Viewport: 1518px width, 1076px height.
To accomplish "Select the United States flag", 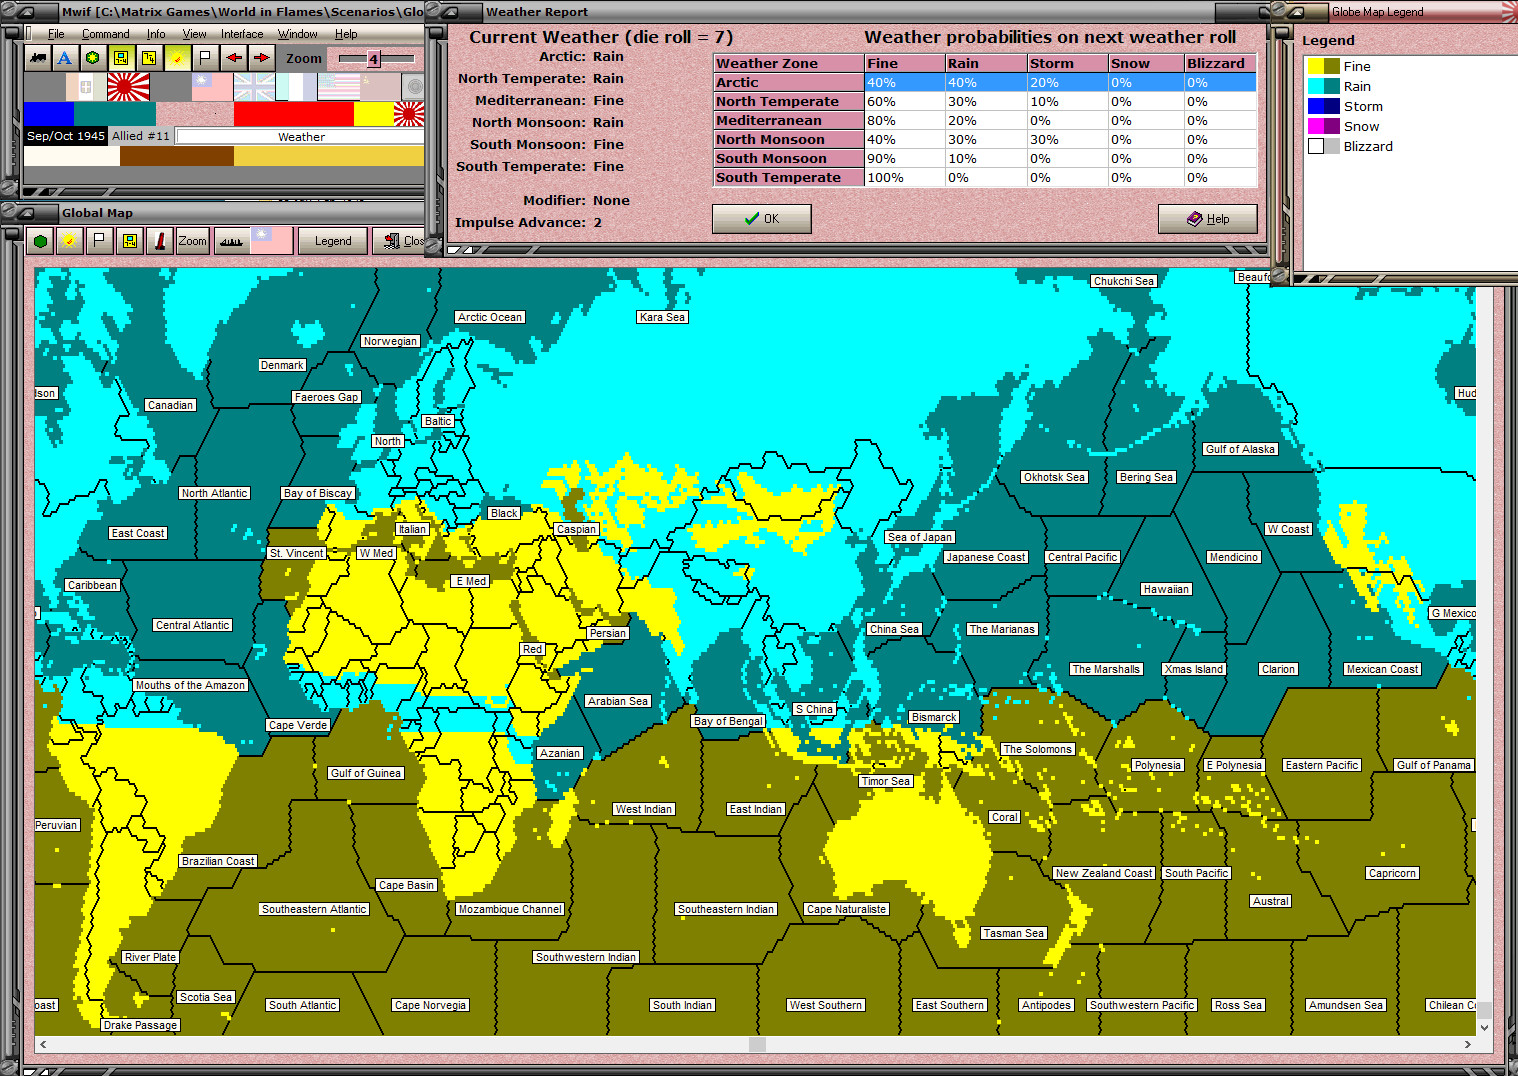I will tap(338, 87).
